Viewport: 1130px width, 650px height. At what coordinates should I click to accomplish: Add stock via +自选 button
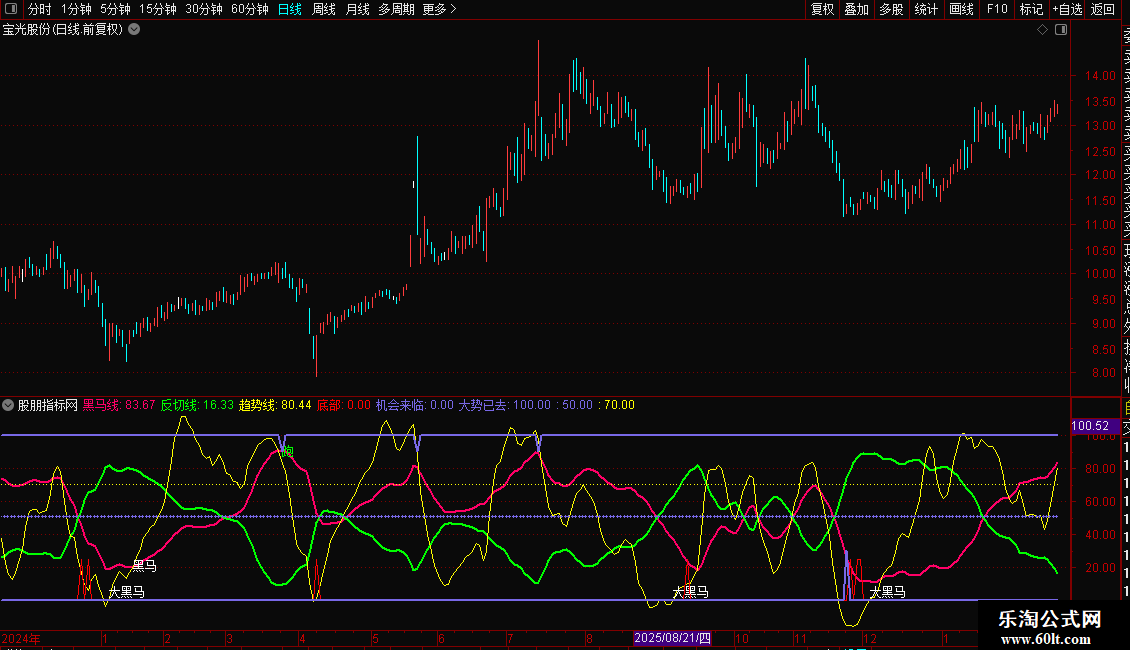tap(1067, 10)
